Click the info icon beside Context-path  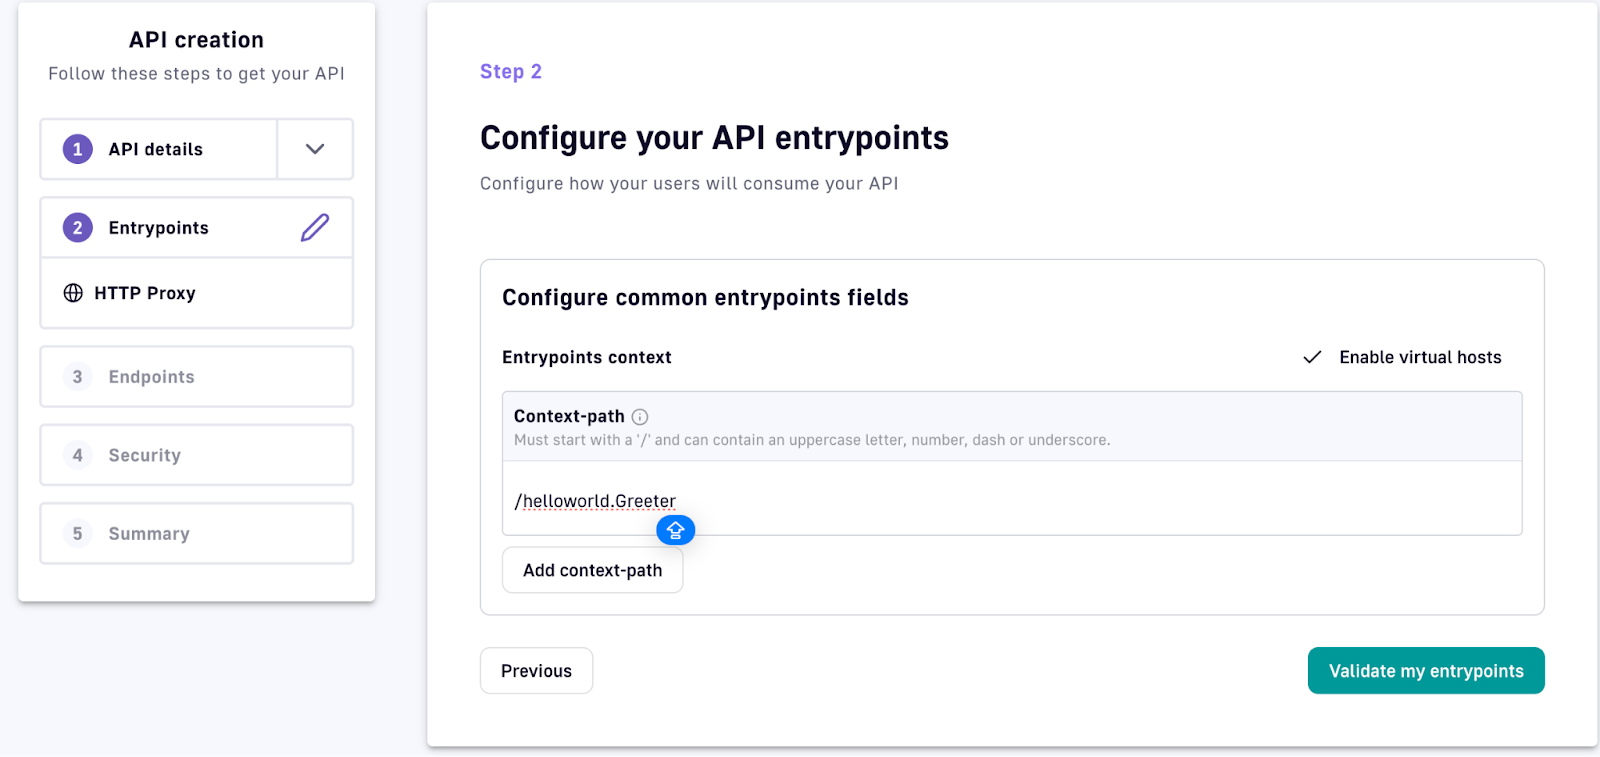pos(640,417)
